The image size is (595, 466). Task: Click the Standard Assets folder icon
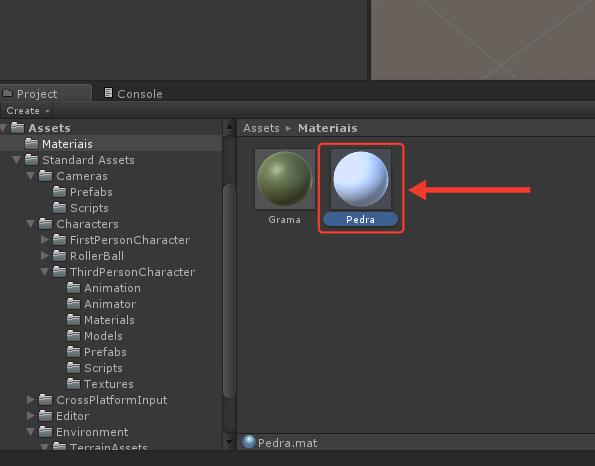click(31, 160)
